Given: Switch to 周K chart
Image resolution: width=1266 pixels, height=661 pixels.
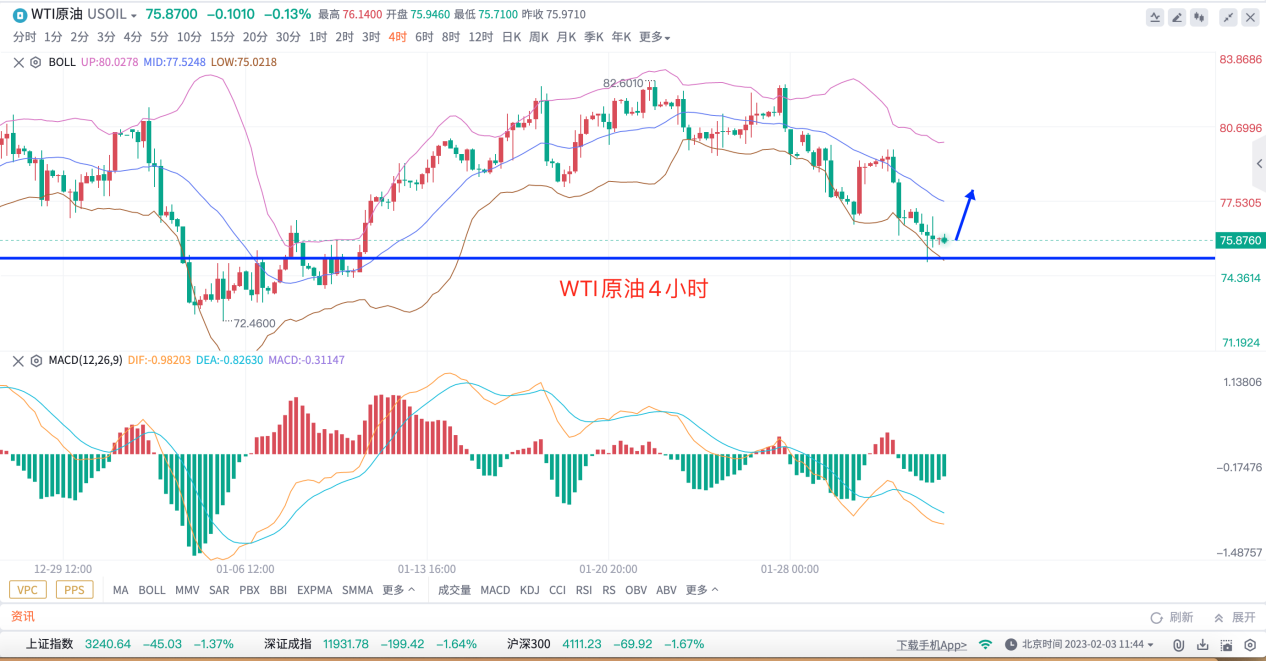Looking at the screenshot, I should (x=539, y=37).
